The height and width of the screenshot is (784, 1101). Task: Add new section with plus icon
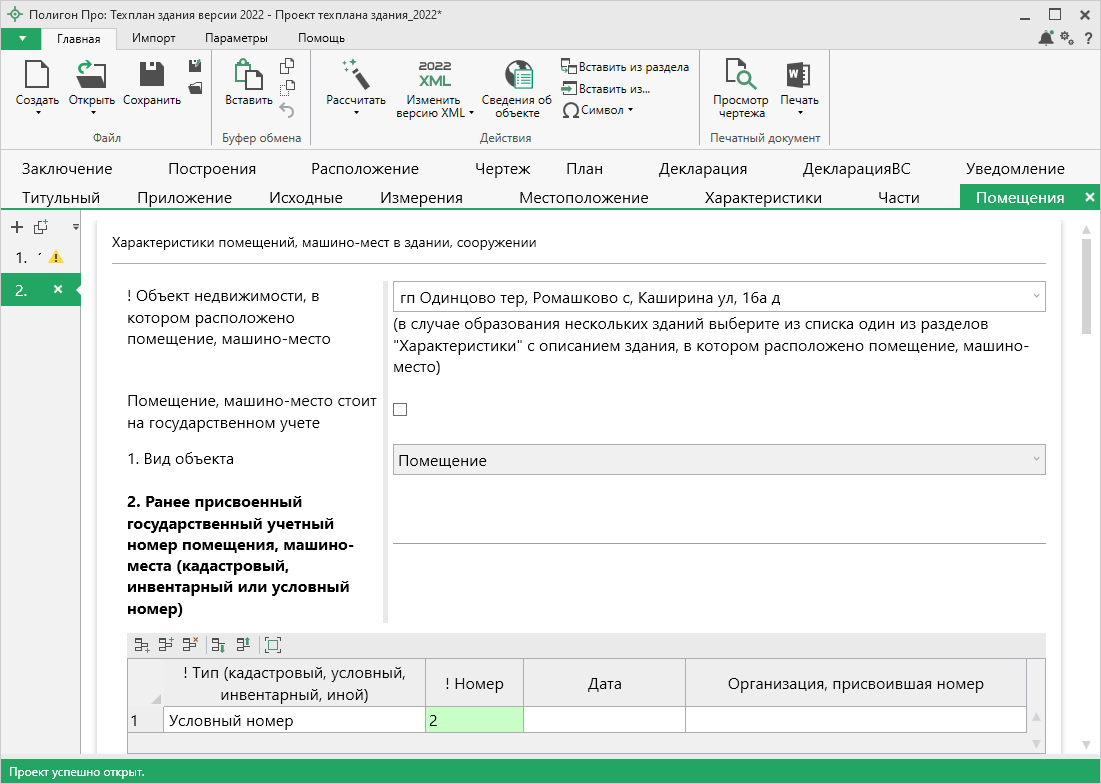(17, 227)
